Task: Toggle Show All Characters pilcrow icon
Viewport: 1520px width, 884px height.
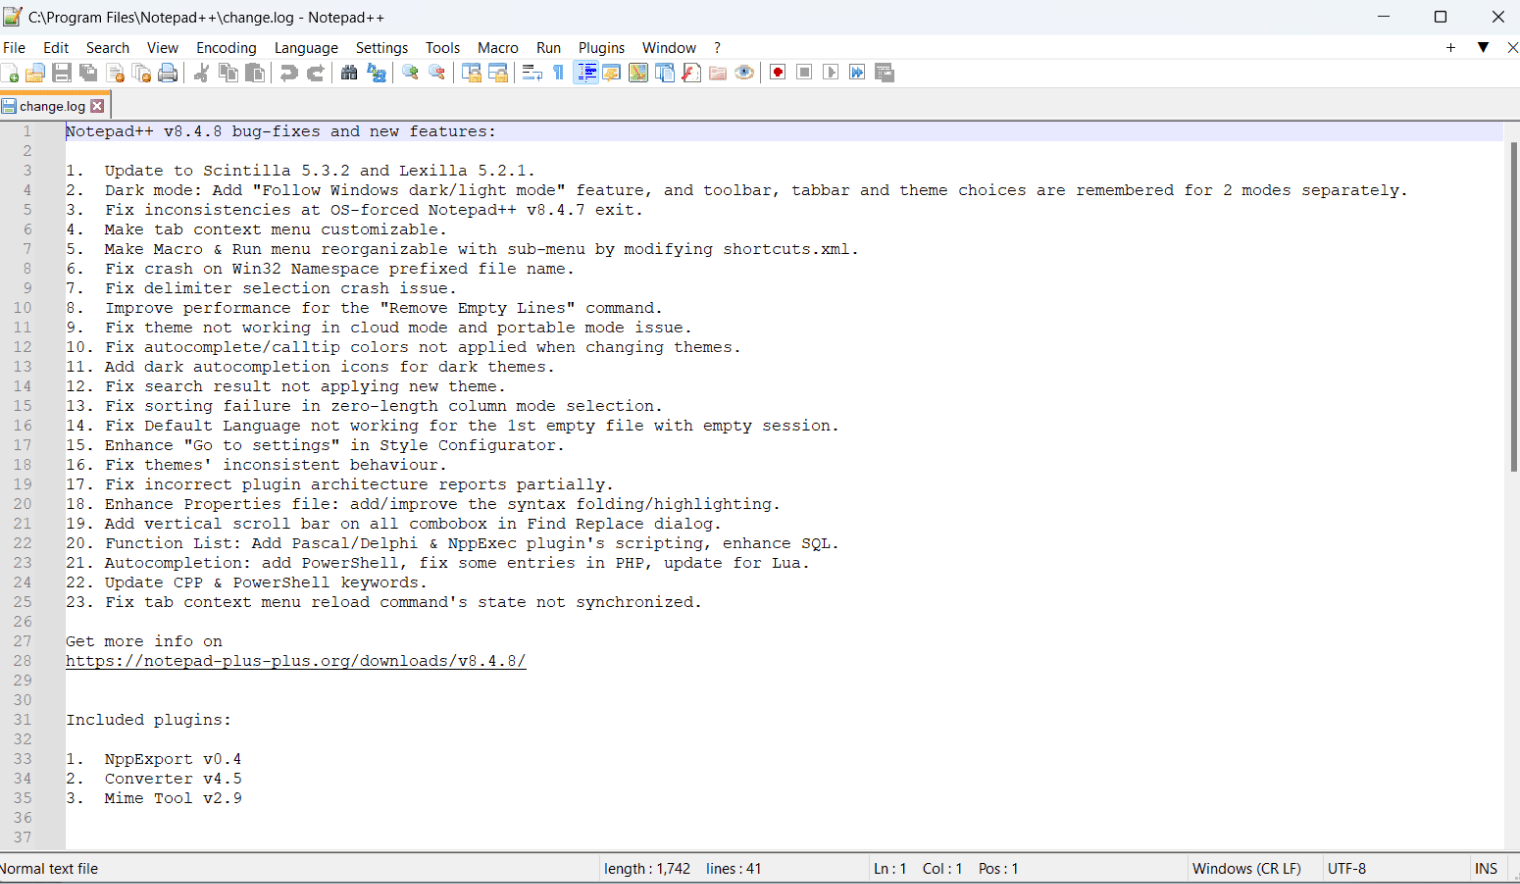Action: pos(558,73)
